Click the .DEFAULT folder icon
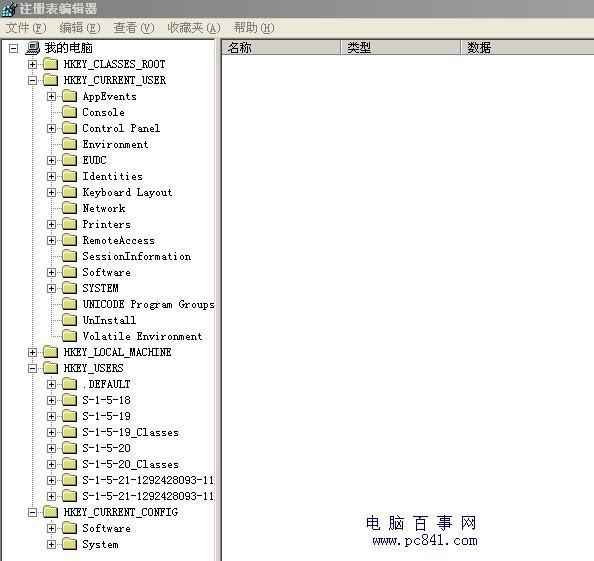This screenshot has height=561, width=594. [69, 384]
